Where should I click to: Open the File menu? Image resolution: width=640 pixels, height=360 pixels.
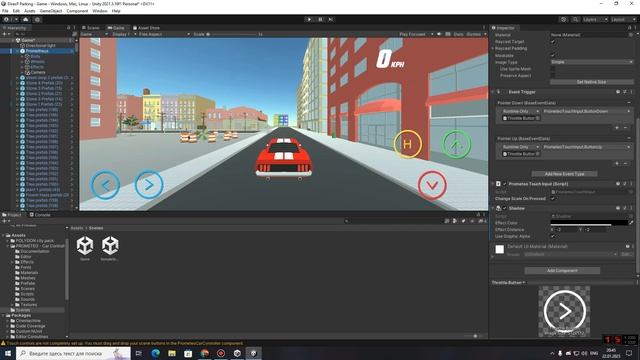coord(5,11)
